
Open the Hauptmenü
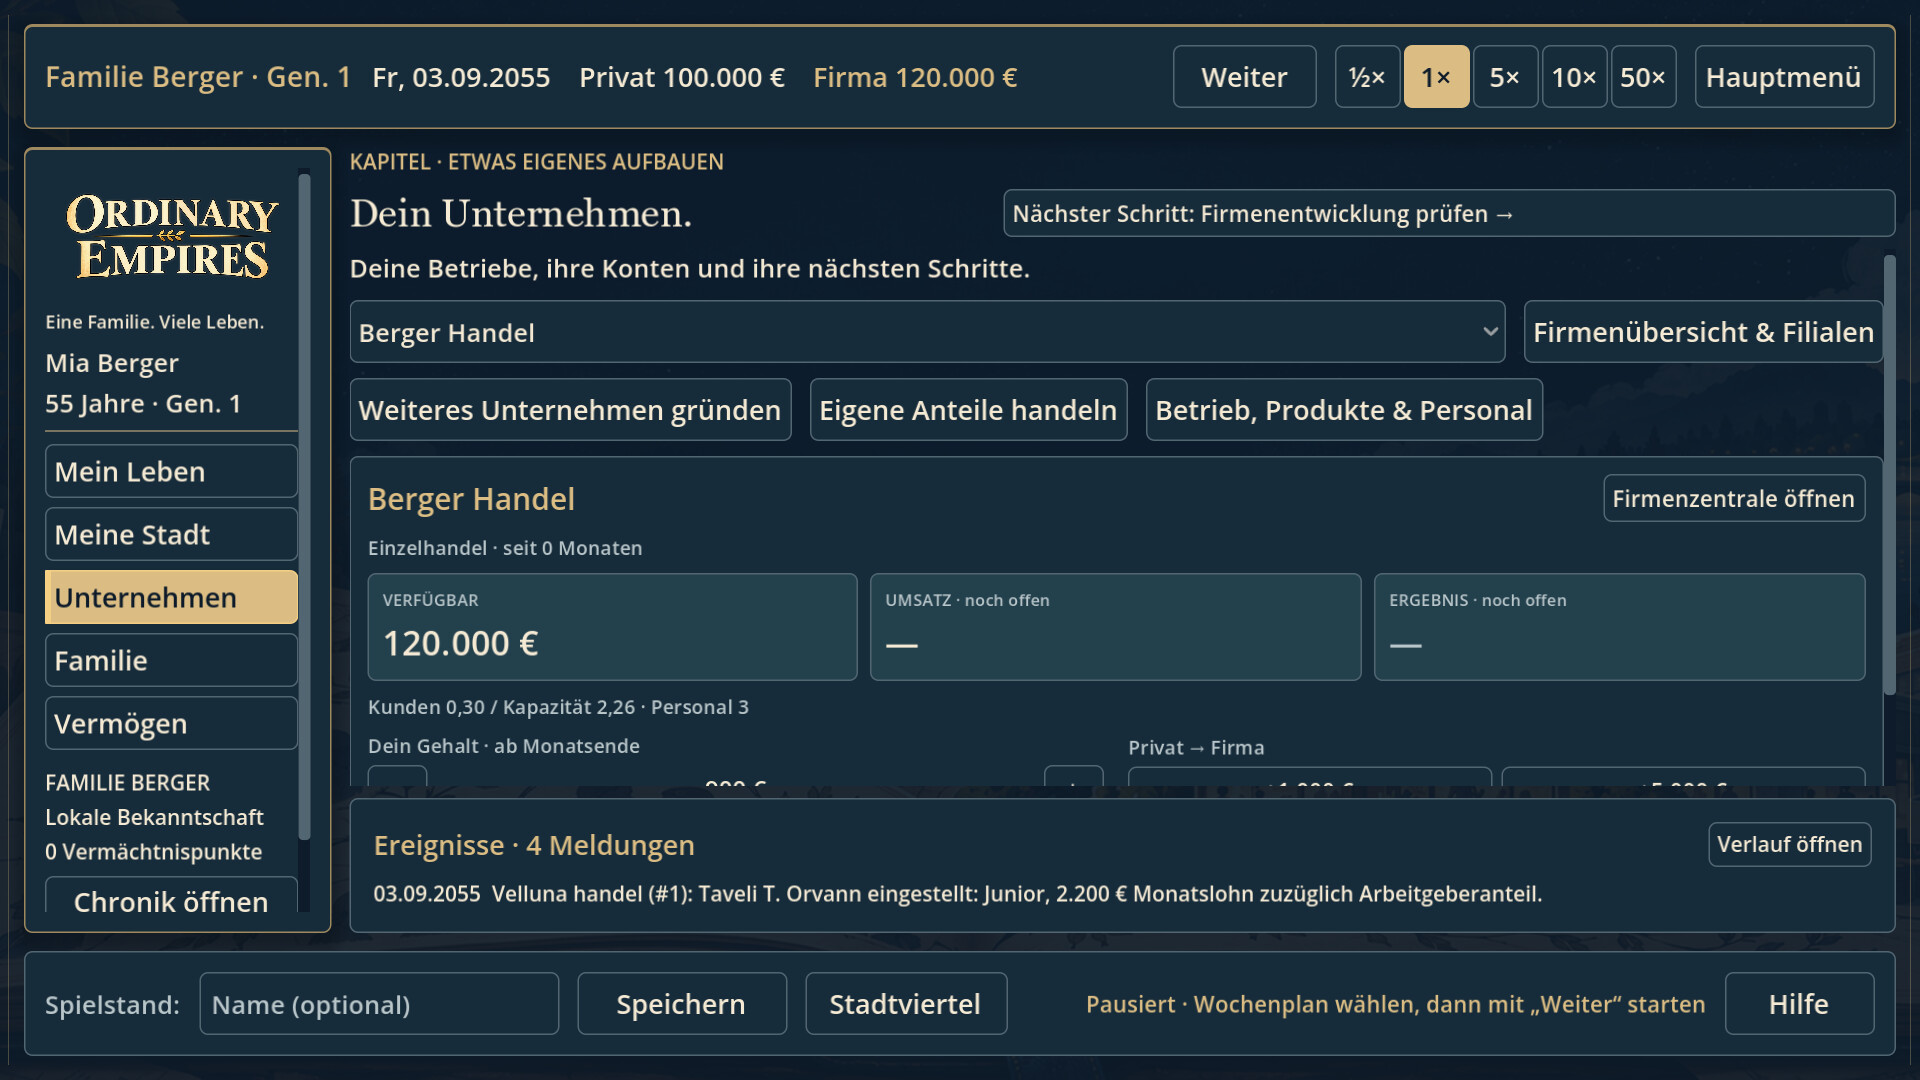(x=1784, y=77)
